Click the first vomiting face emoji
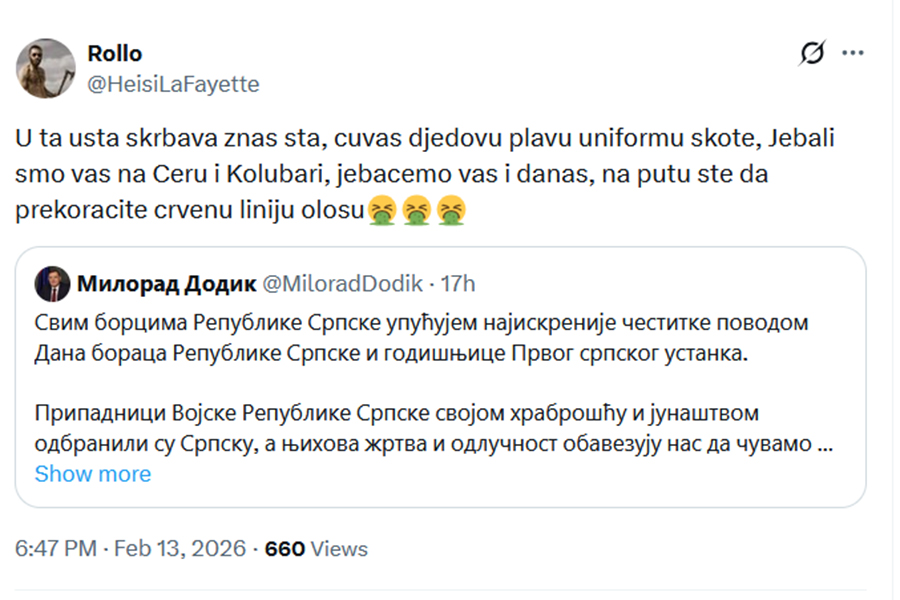The width and height of the screenshot is (900, 600). click(381, 211)
